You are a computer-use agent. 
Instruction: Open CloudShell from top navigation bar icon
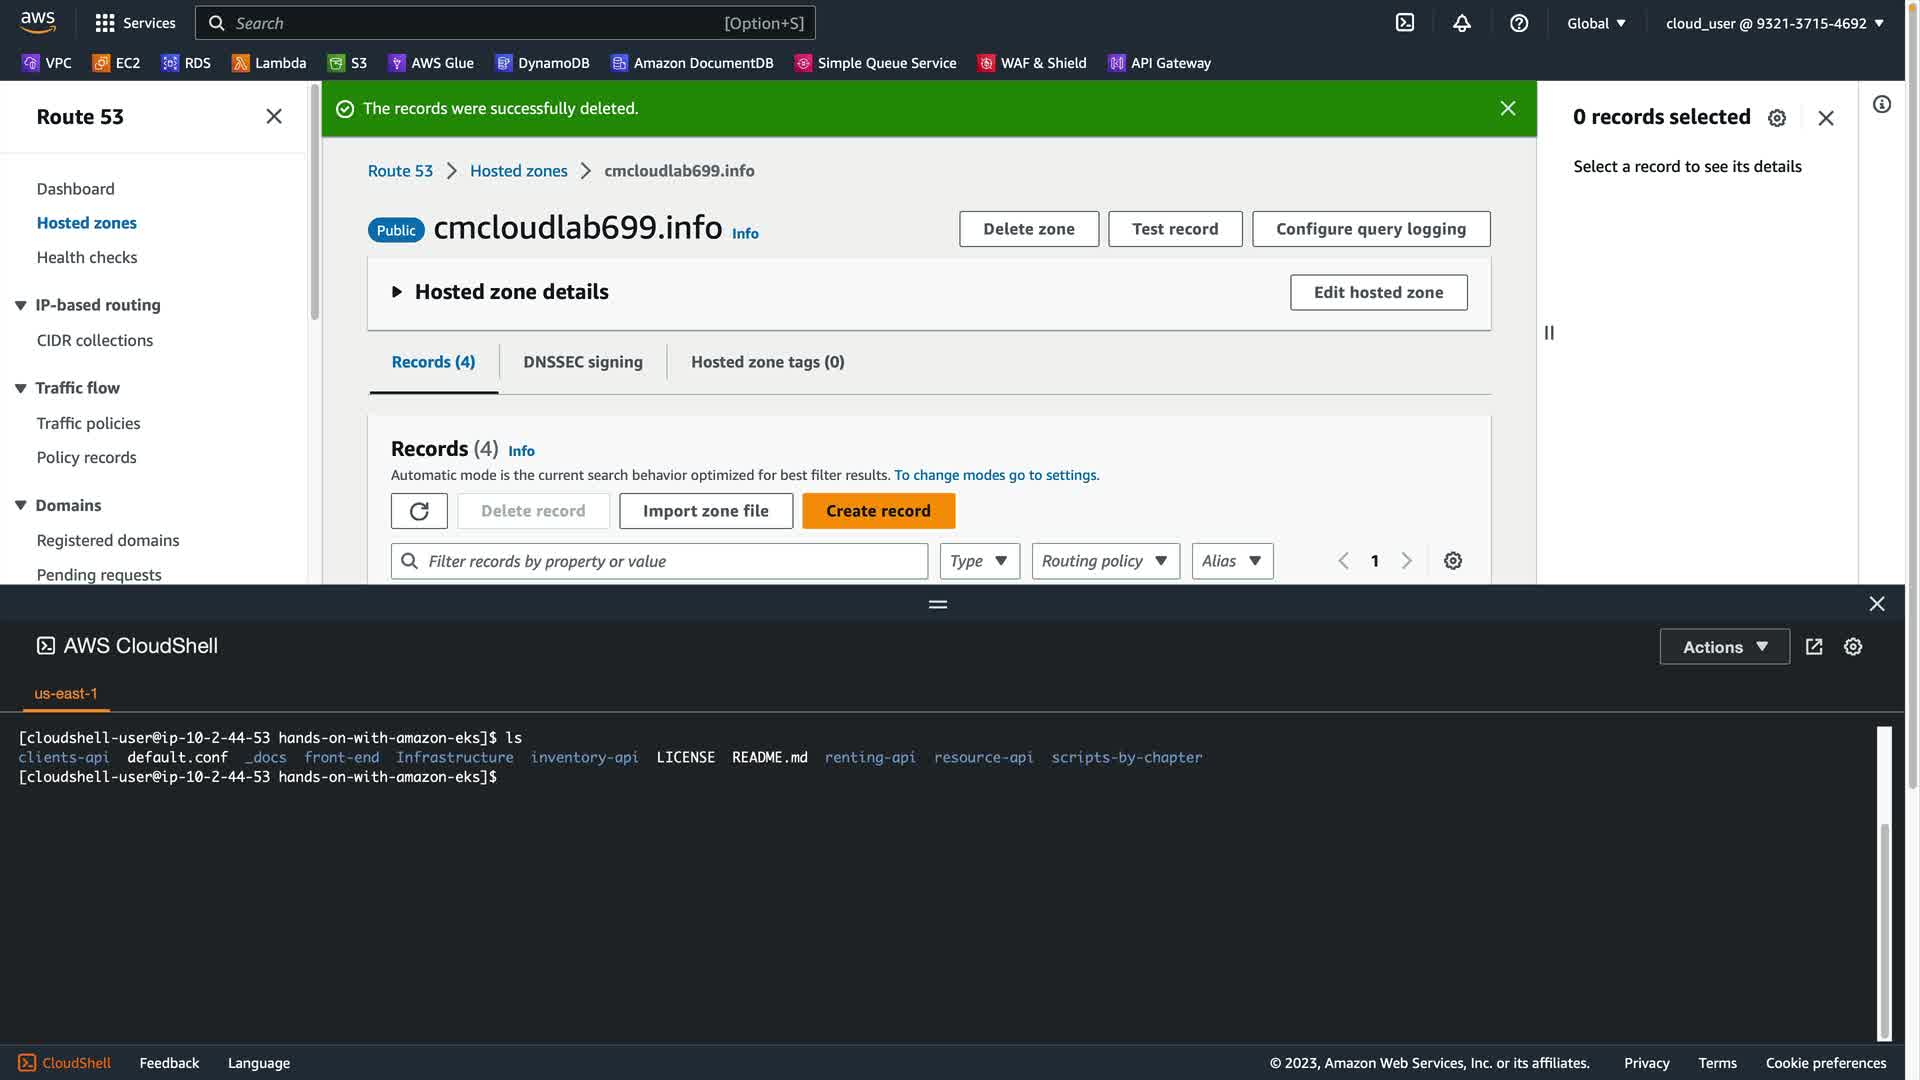tap(1405, 23)
